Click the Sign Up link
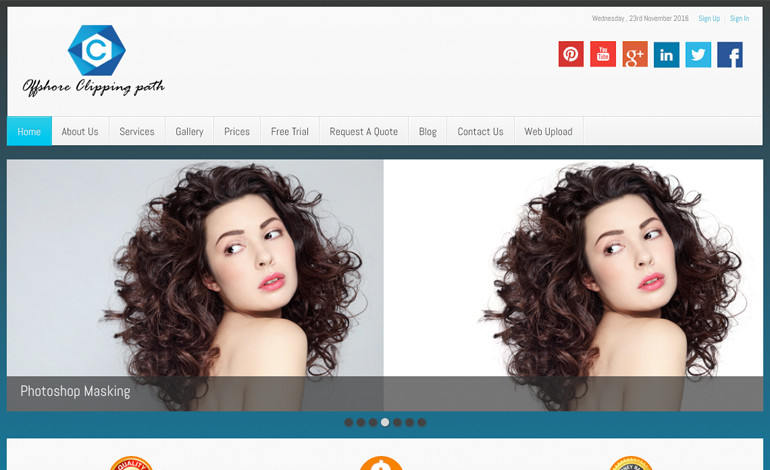The height and width of the screenshot is (470, 770). point(709,19)
